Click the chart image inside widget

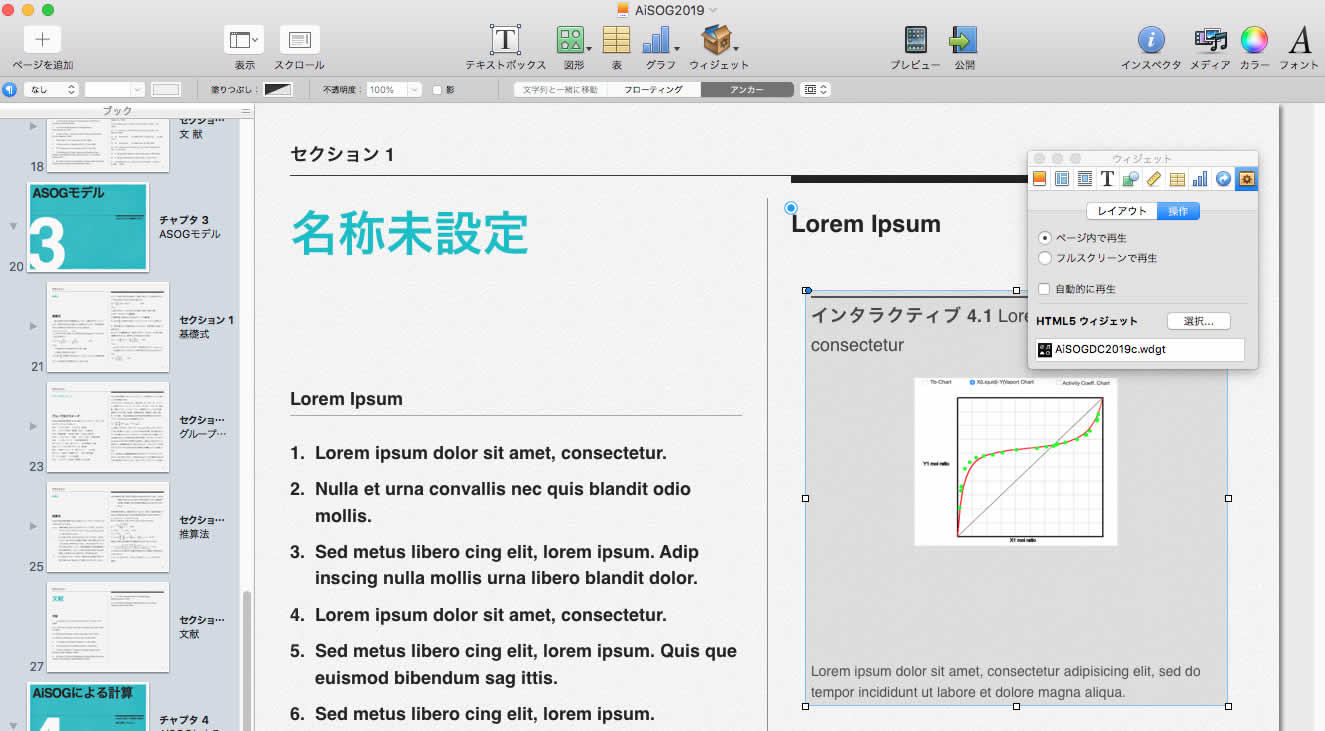pos(1015,461)
